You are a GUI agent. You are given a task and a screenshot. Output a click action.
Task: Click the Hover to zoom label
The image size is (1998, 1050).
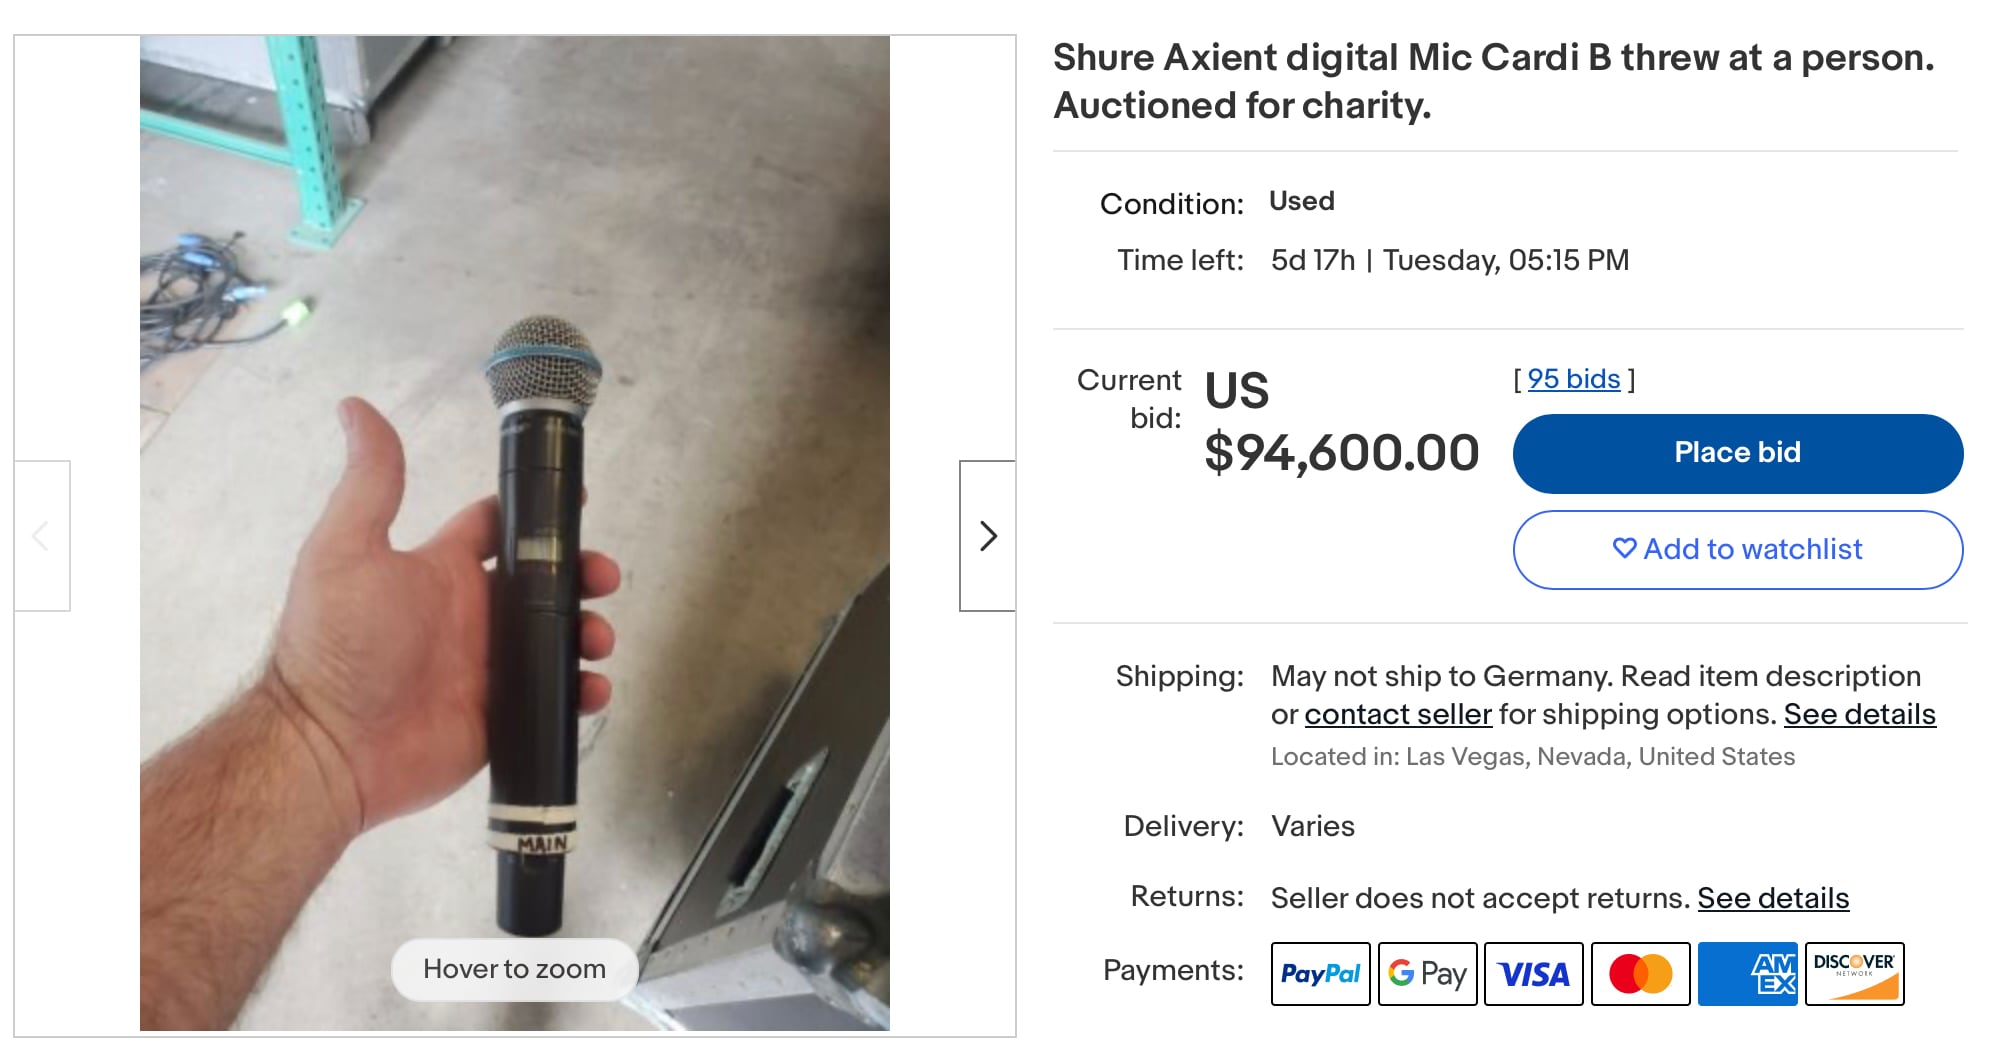(x=514, y=968)
